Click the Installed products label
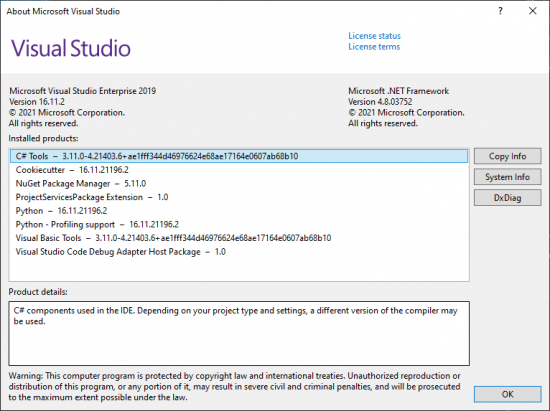Image resolution: width=550 pixels, height=411 pixels. pos(43,139)
